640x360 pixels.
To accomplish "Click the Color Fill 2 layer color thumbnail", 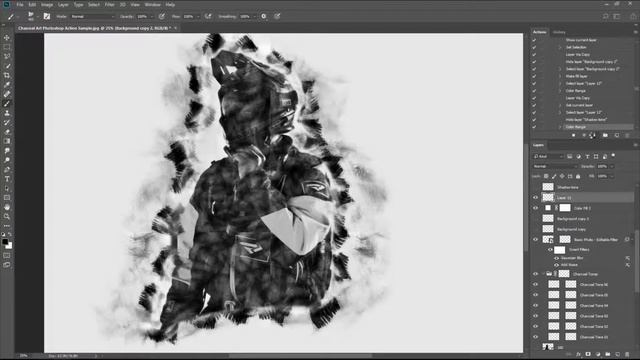I will pyautogui.click(x=548, y=208).
